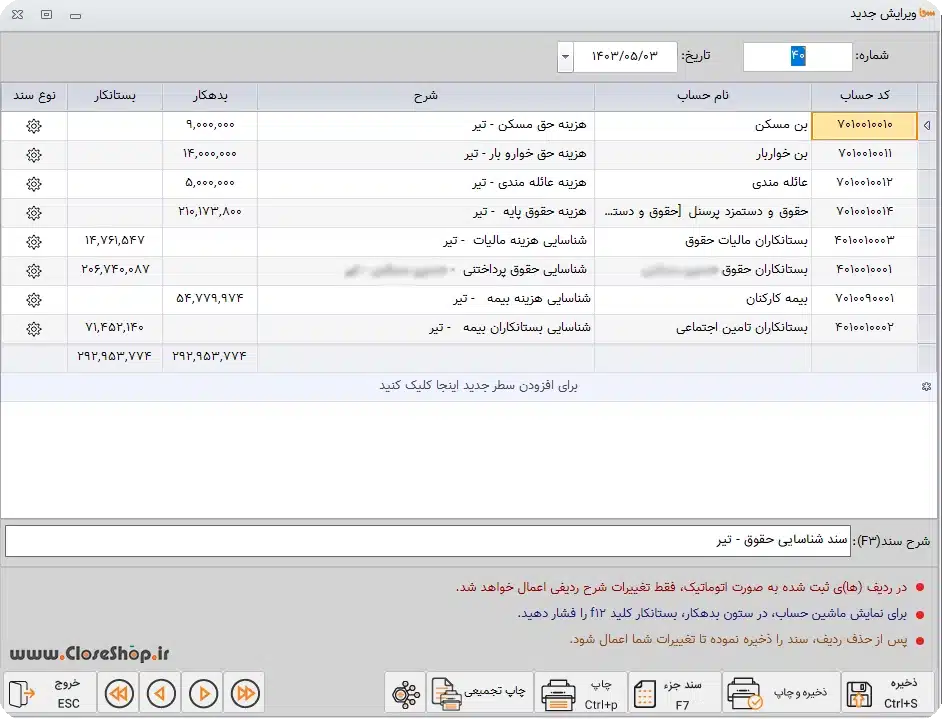
Task: Click credit amount 14,761,547
Action: click(115, 241)
